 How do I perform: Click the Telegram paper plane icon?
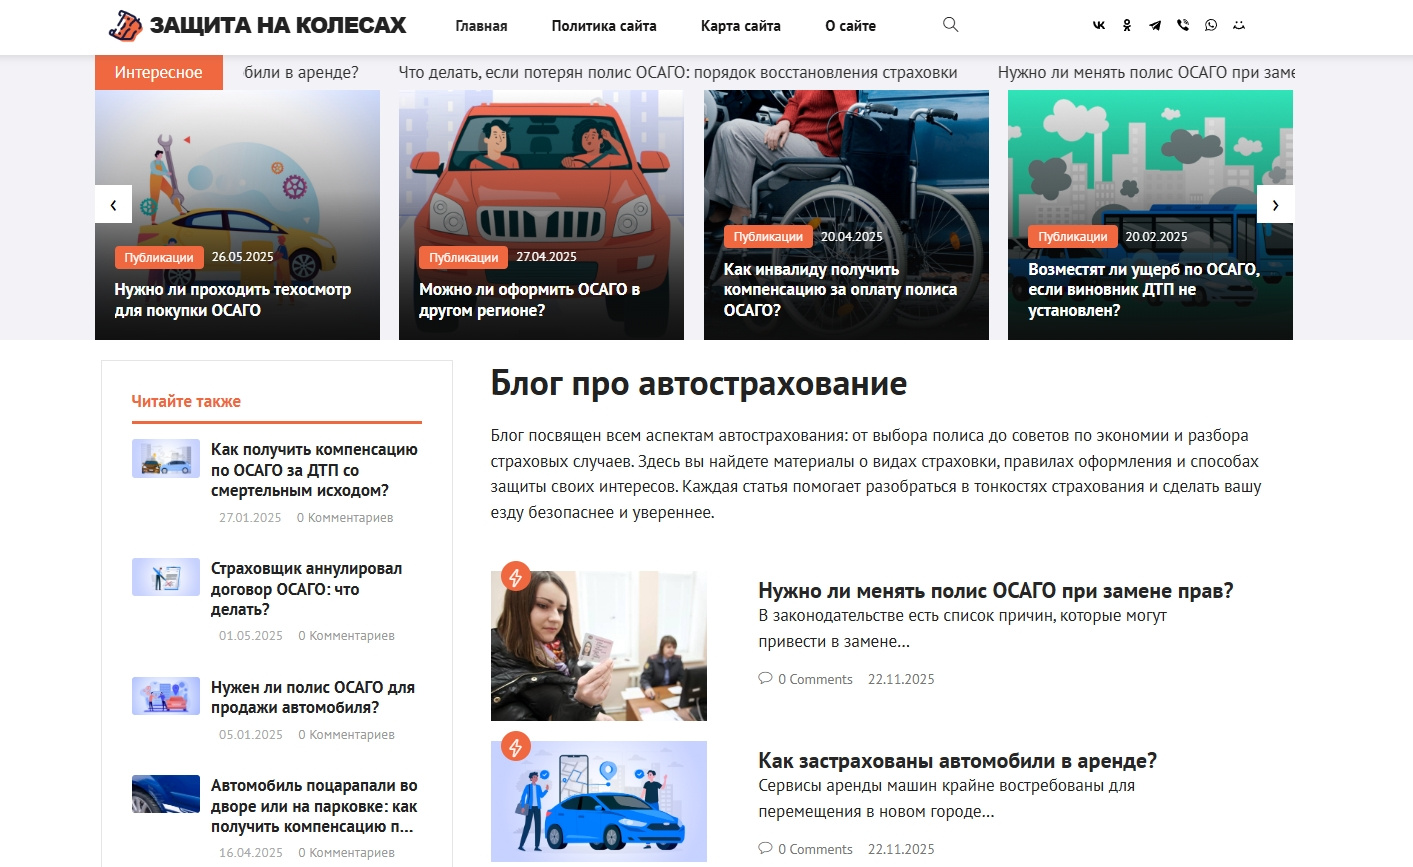(x=1155, y=26)
